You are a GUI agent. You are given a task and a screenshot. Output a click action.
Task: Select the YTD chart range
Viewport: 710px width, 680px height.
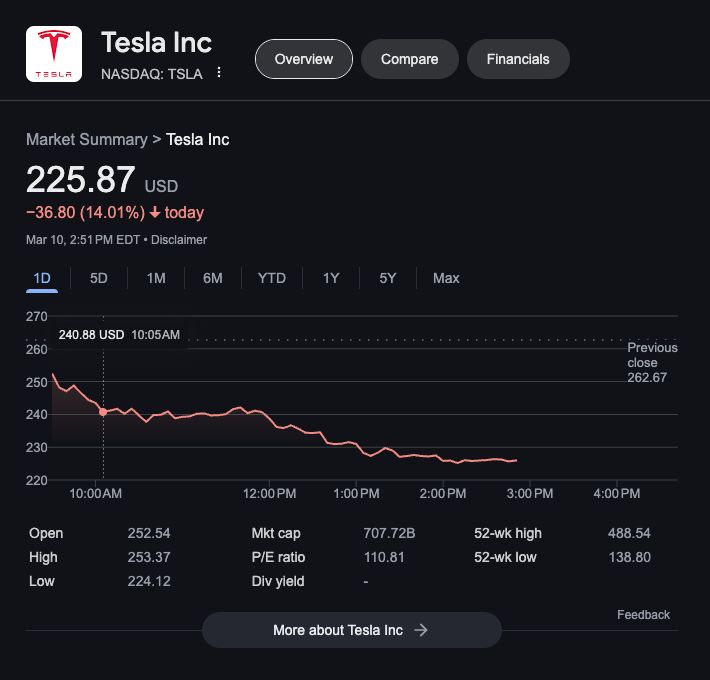pos(272,278)
